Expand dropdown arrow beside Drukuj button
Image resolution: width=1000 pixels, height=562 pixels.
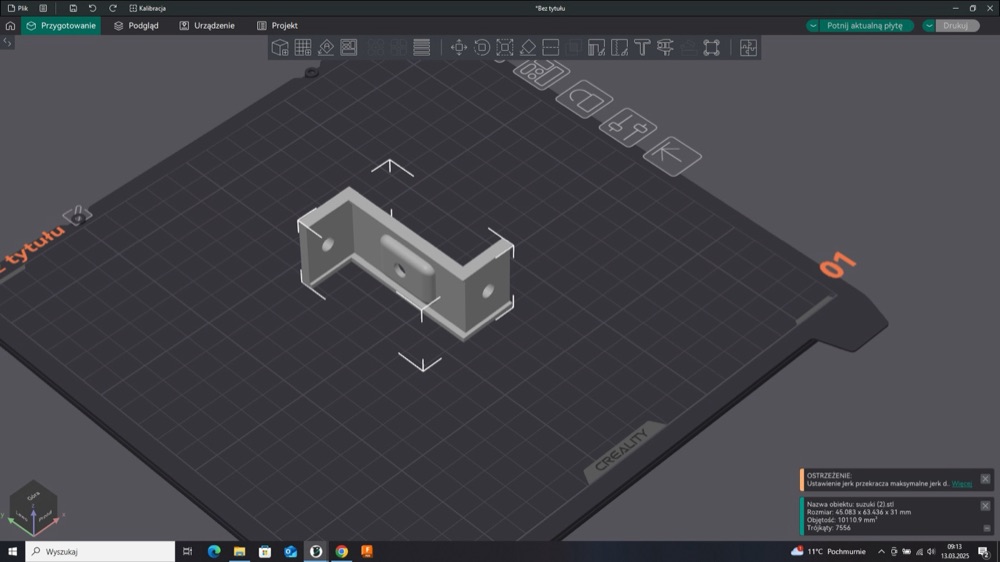coord(929,26)
